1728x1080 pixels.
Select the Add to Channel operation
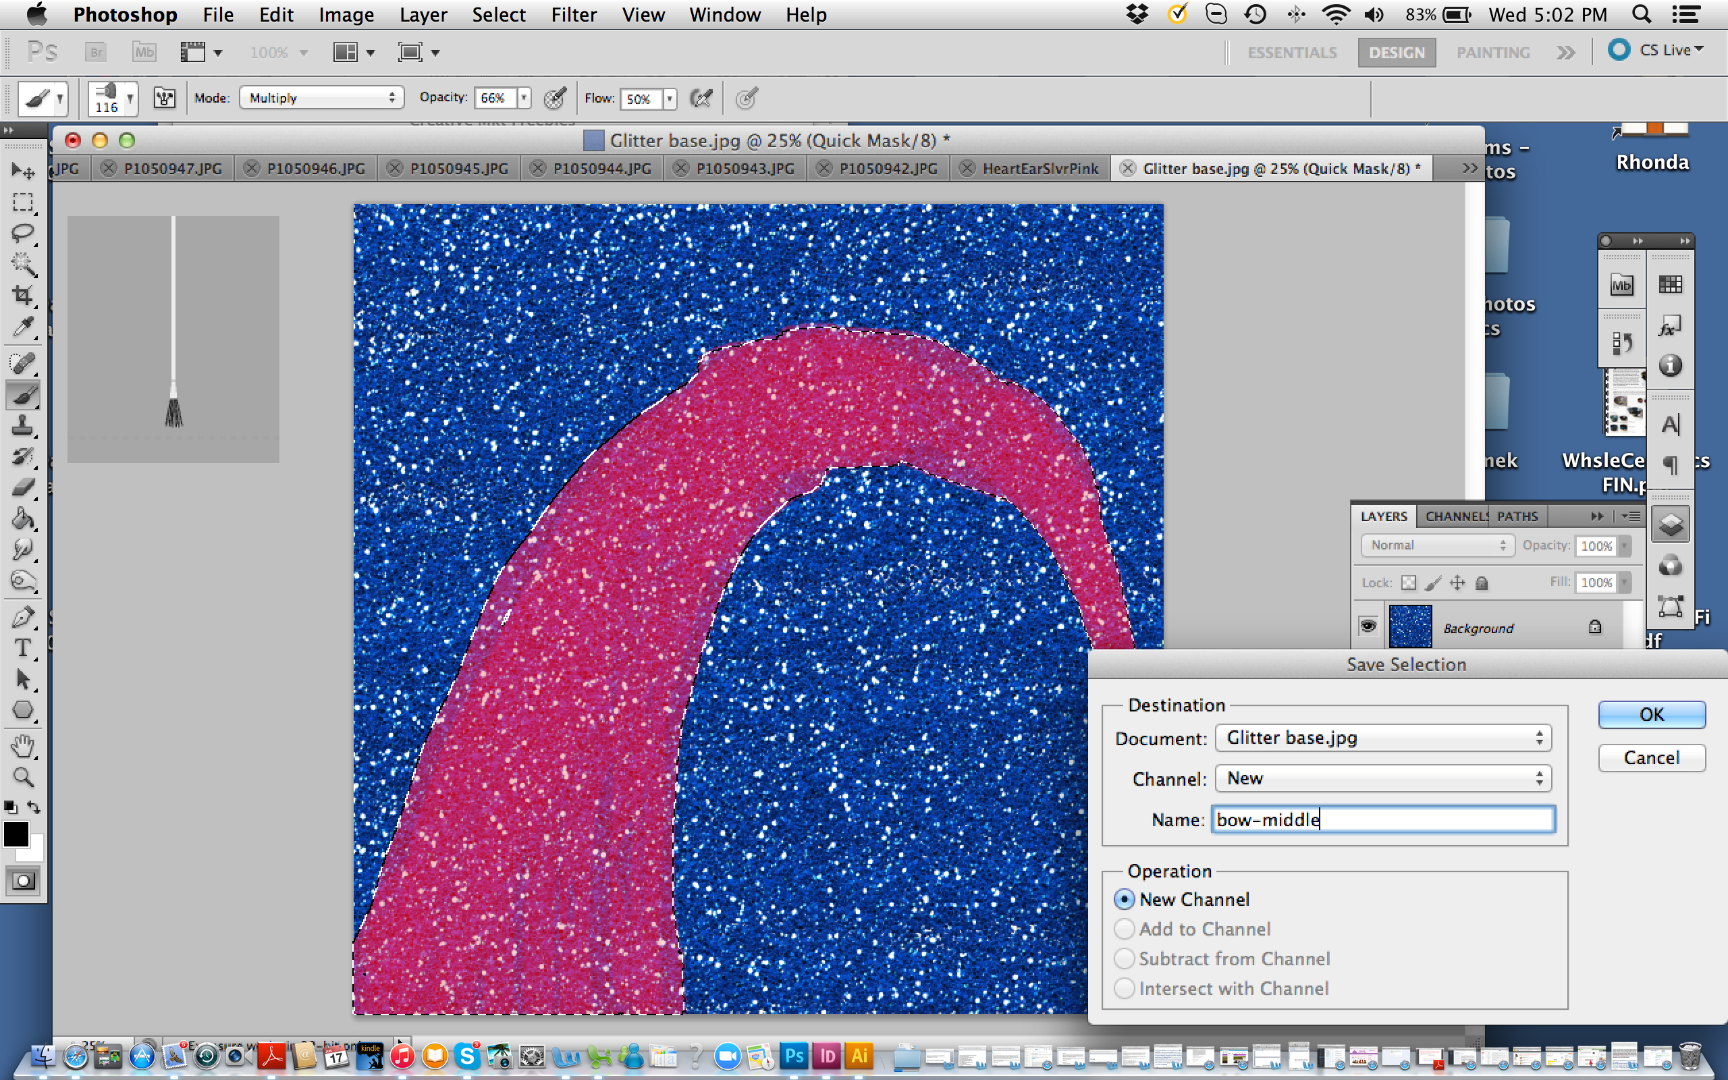(1124, 929)
